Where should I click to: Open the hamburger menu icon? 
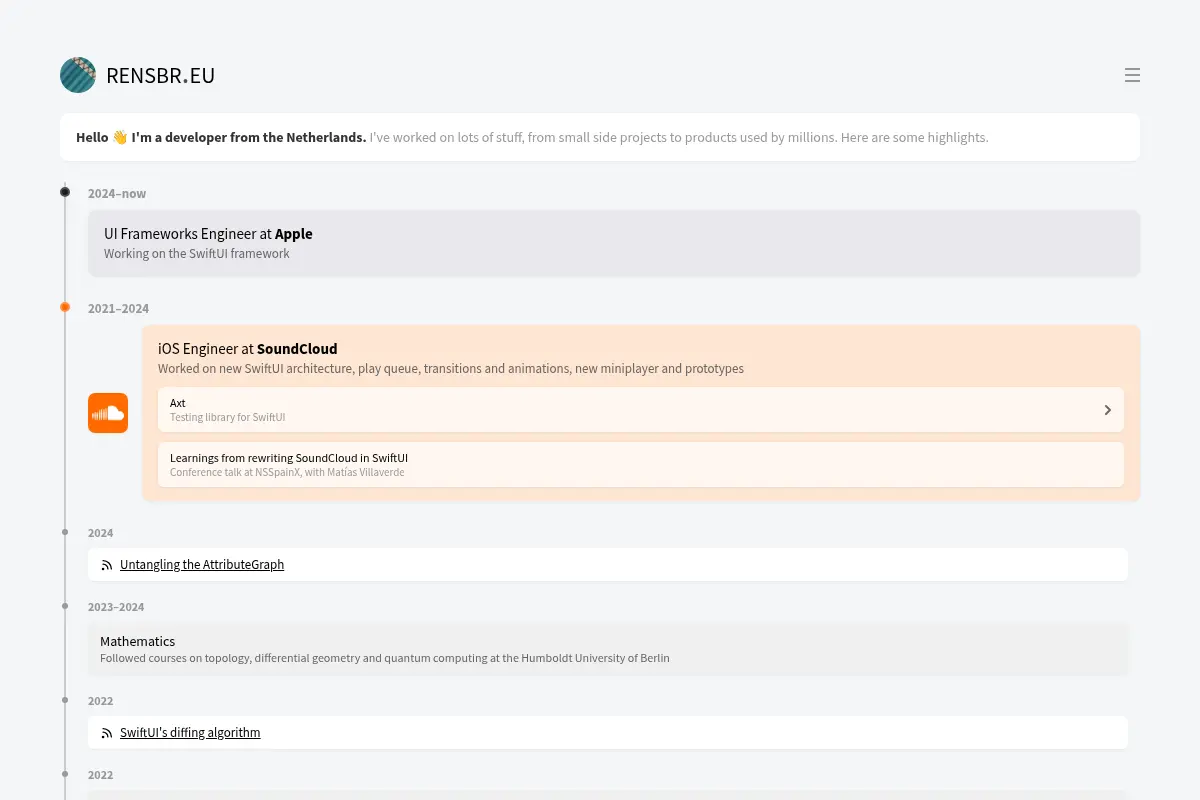(1132, 75)
